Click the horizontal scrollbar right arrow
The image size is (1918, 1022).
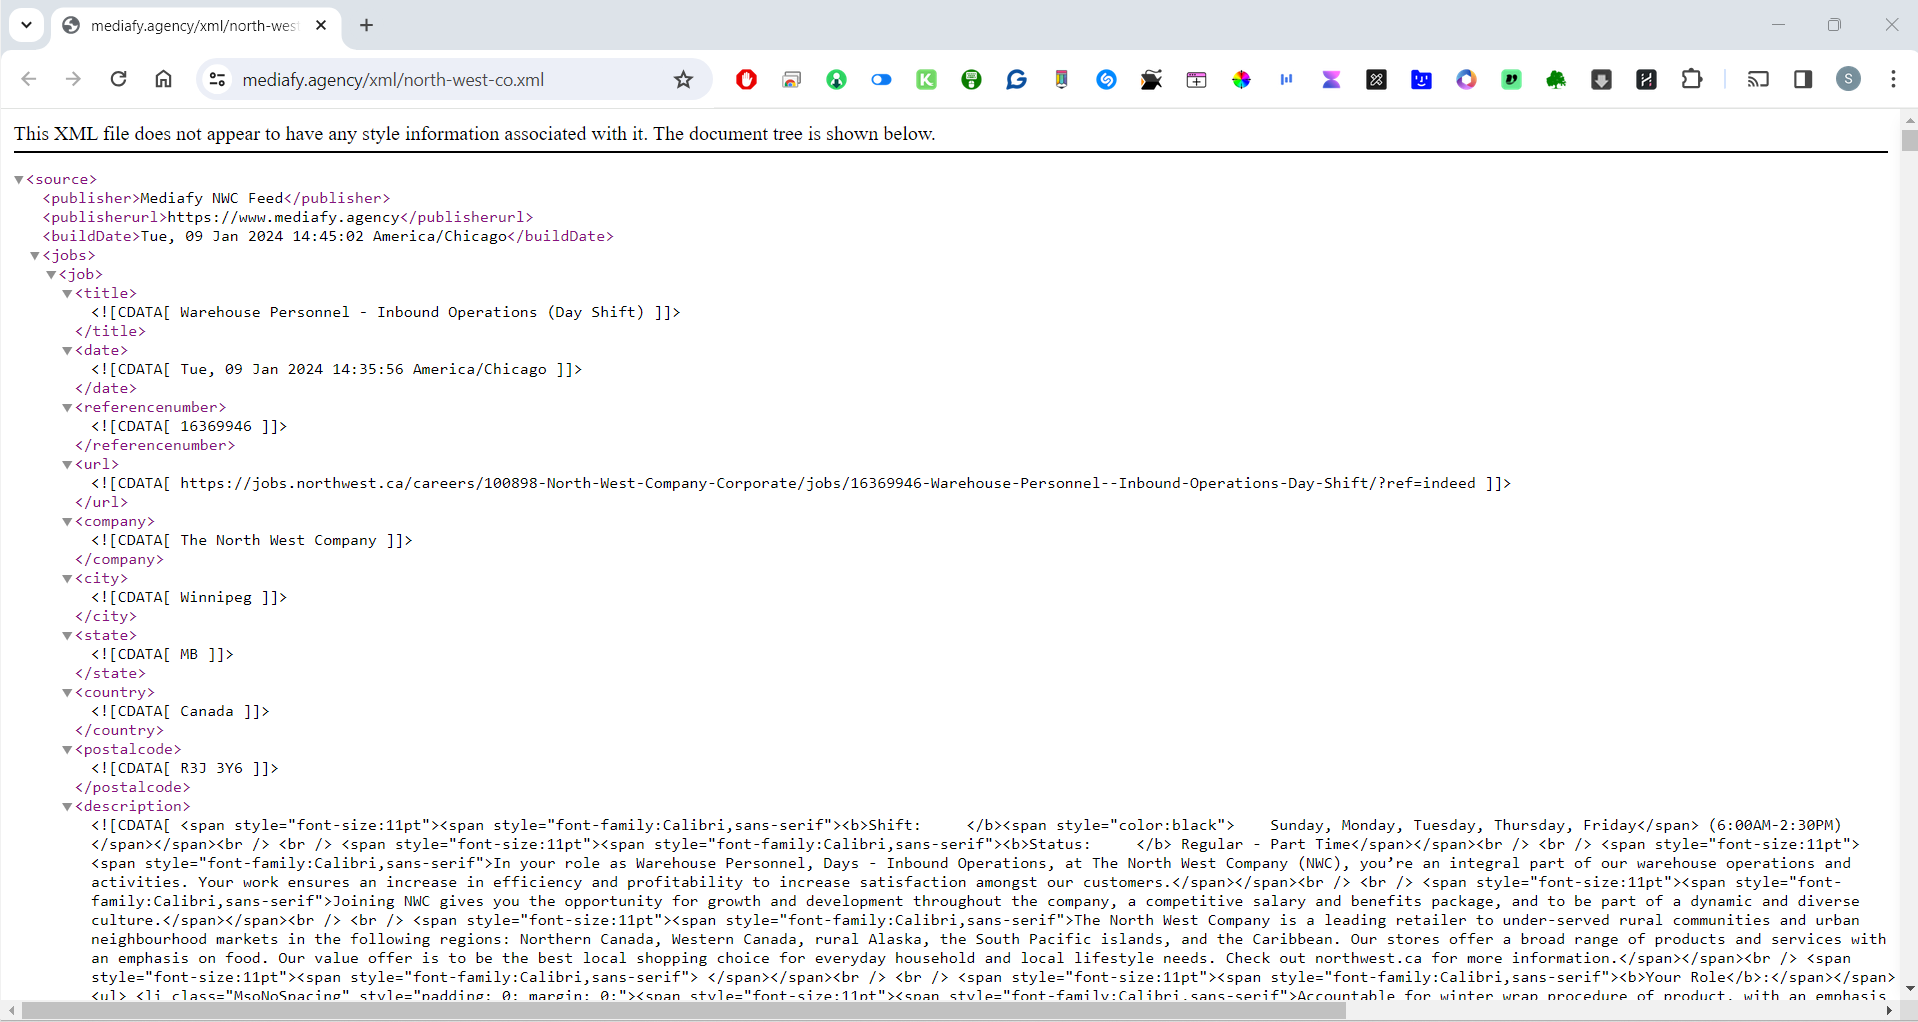pos(1889,1011)
